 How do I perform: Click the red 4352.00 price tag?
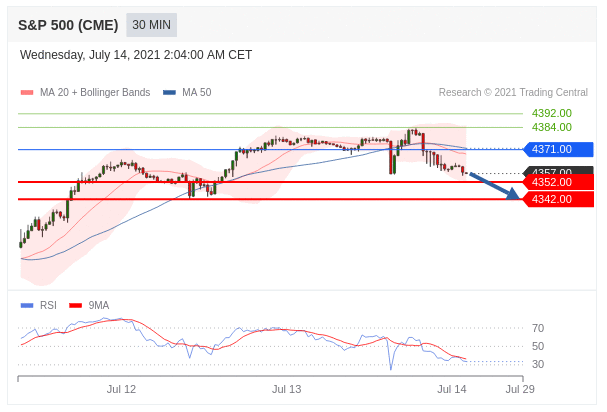[557, 182]
